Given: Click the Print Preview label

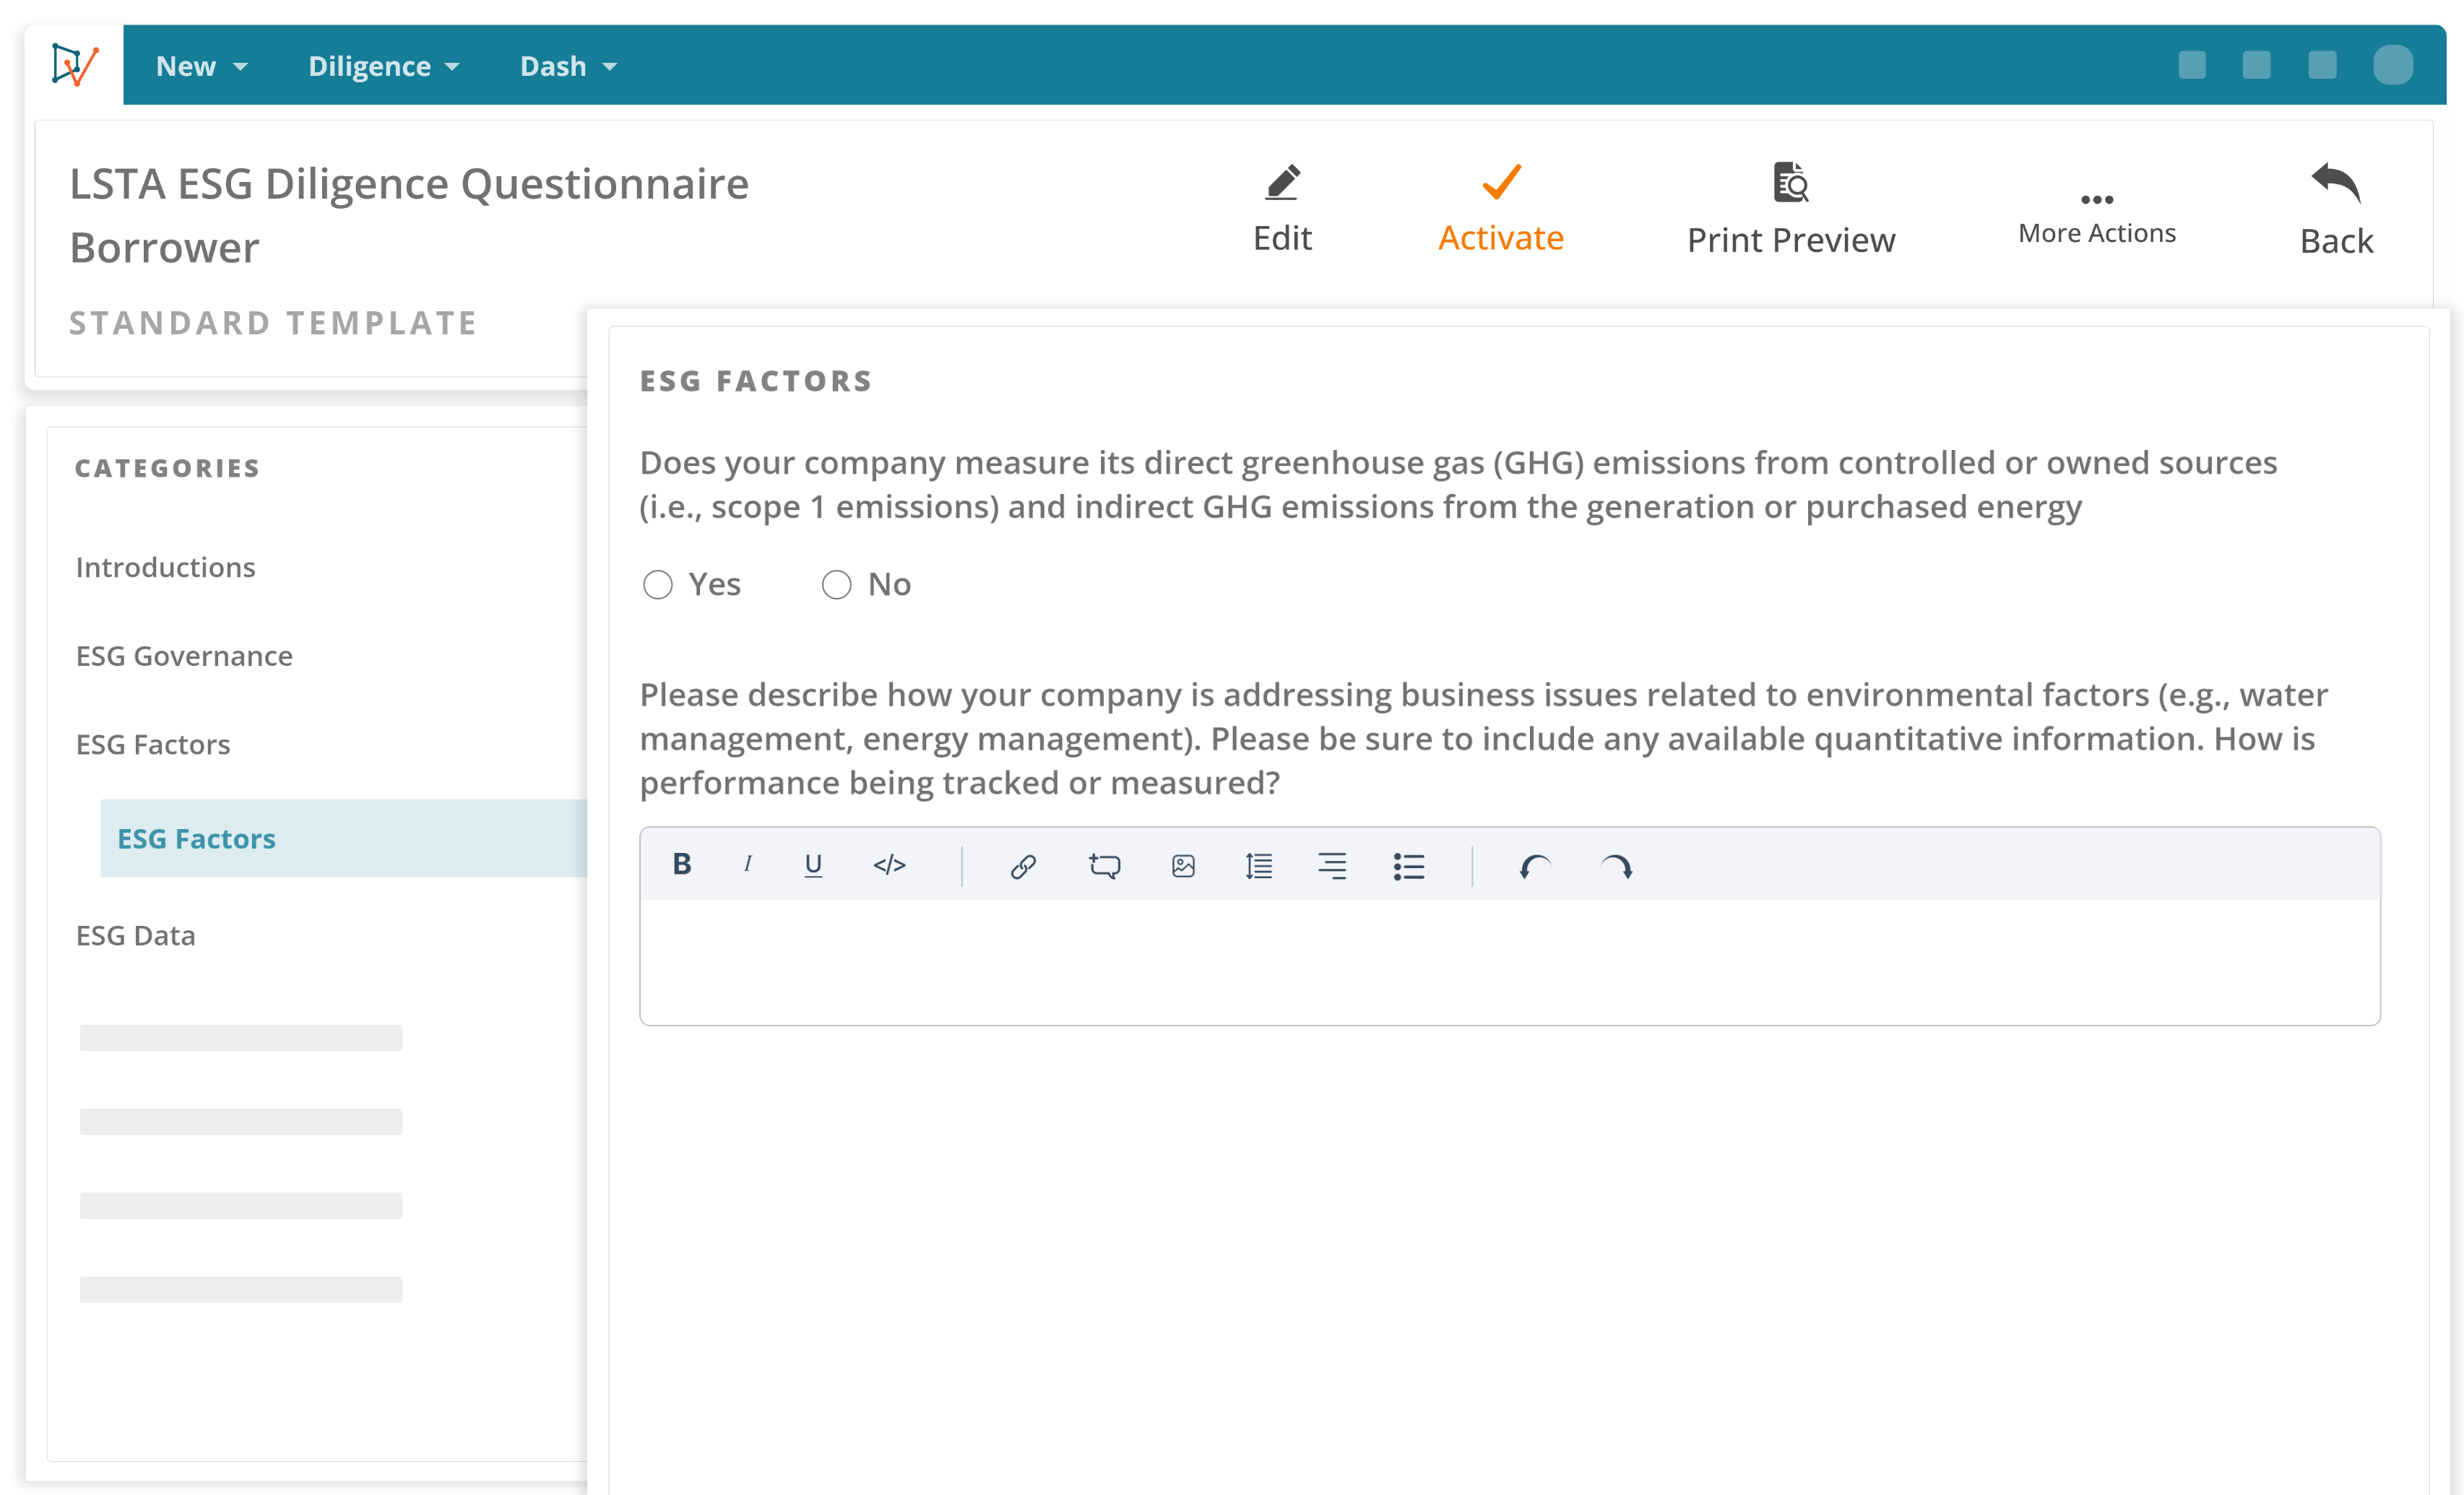Looking at the screenshot, I should [1790, 240].
